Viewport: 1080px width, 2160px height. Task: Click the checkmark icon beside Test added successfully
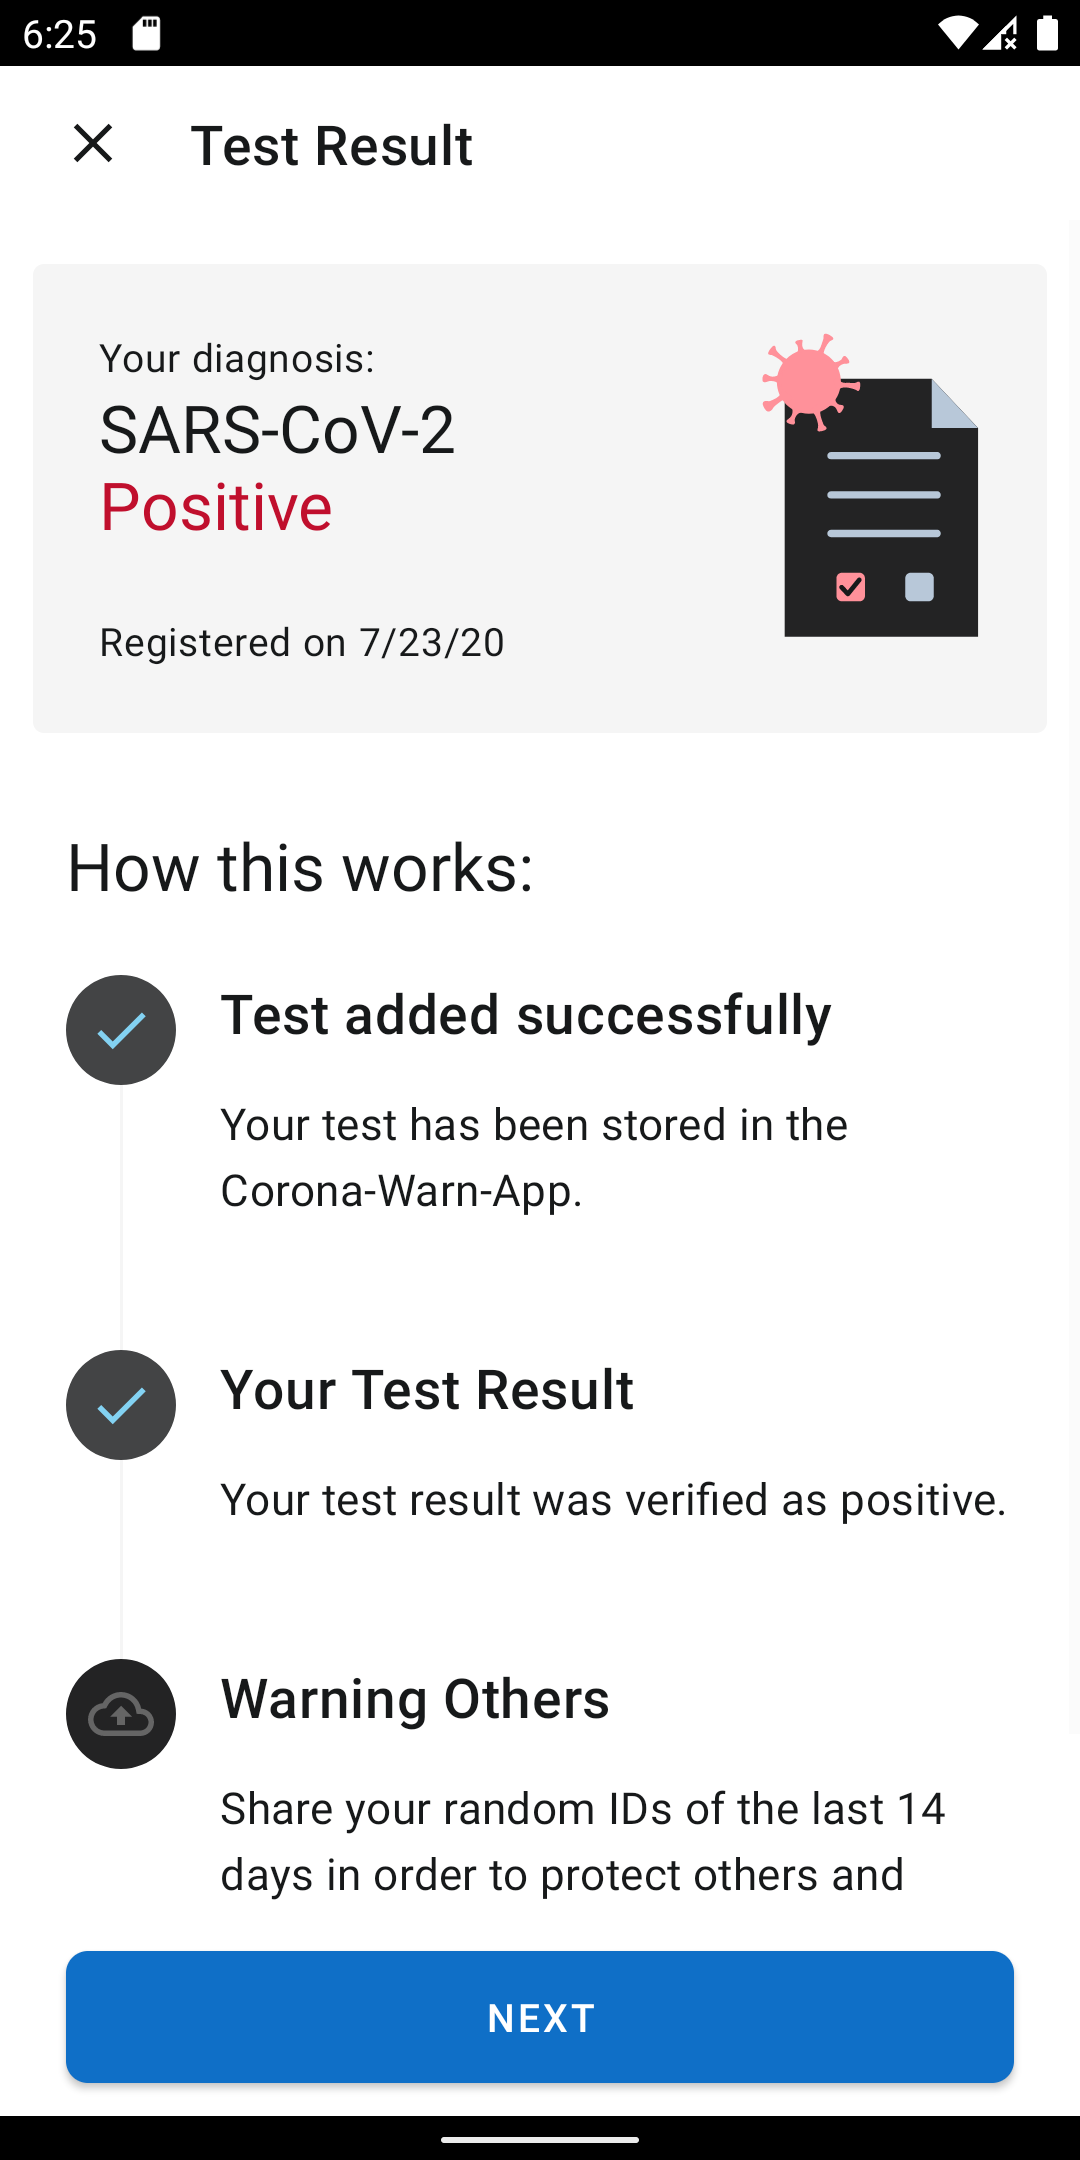pos(121,1030)
